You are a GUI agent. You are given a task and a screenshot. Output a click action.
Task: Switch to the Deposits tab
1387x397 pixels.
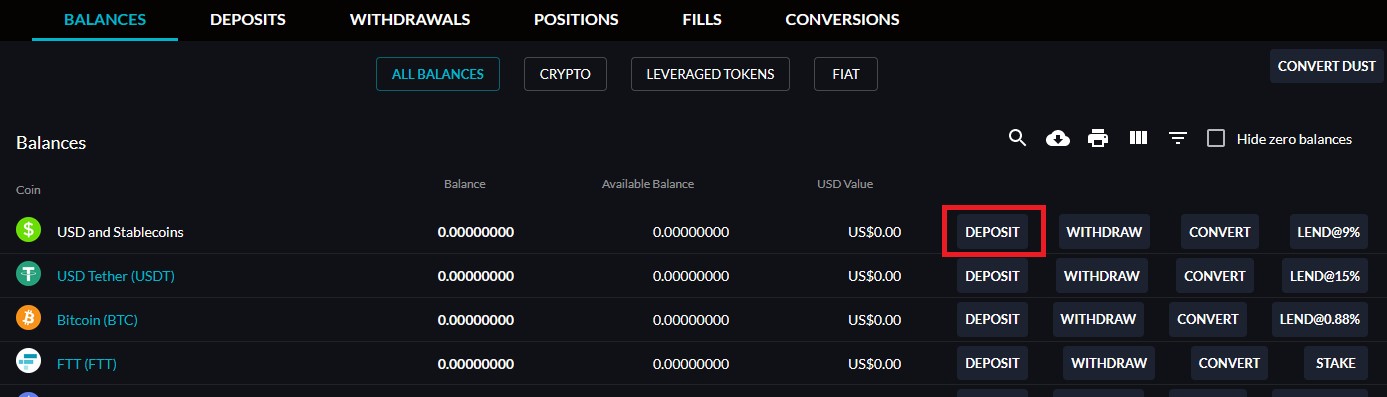(248, 20)
